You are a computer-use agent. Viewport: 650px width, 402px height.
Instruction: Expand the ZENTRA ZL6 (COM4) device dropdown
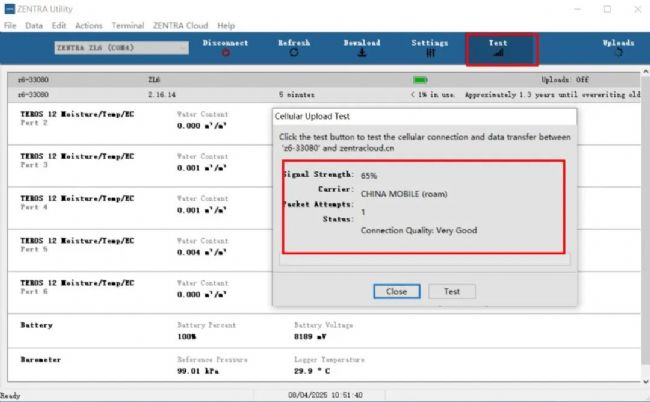point(181,48)
